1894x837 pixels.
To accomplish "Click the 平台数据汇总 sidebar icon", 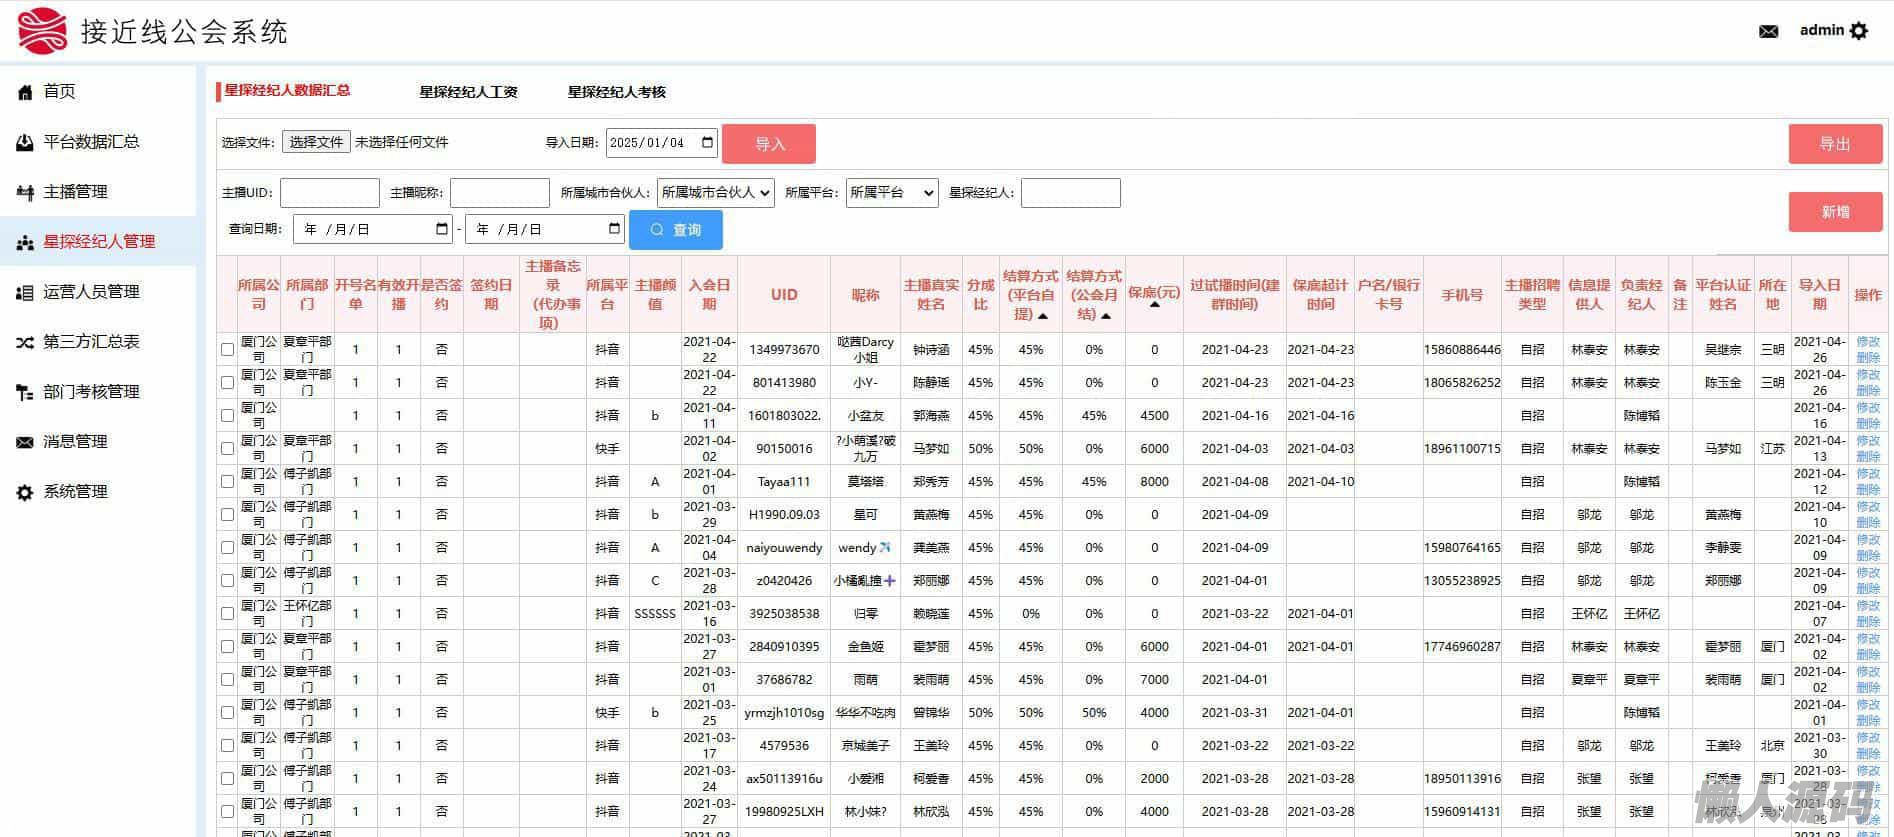I will click(x=25, y=142).
